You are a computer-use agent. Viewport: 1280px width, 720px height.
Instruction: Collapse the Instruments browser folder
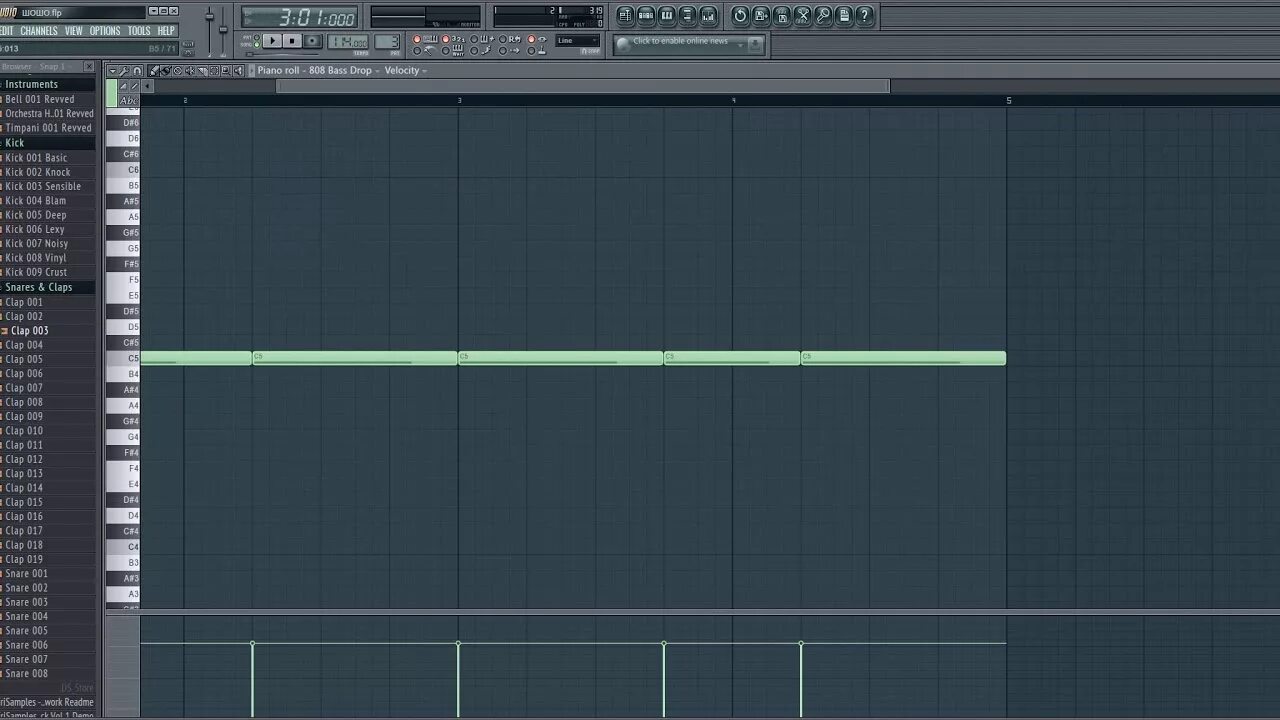[31, 84]
